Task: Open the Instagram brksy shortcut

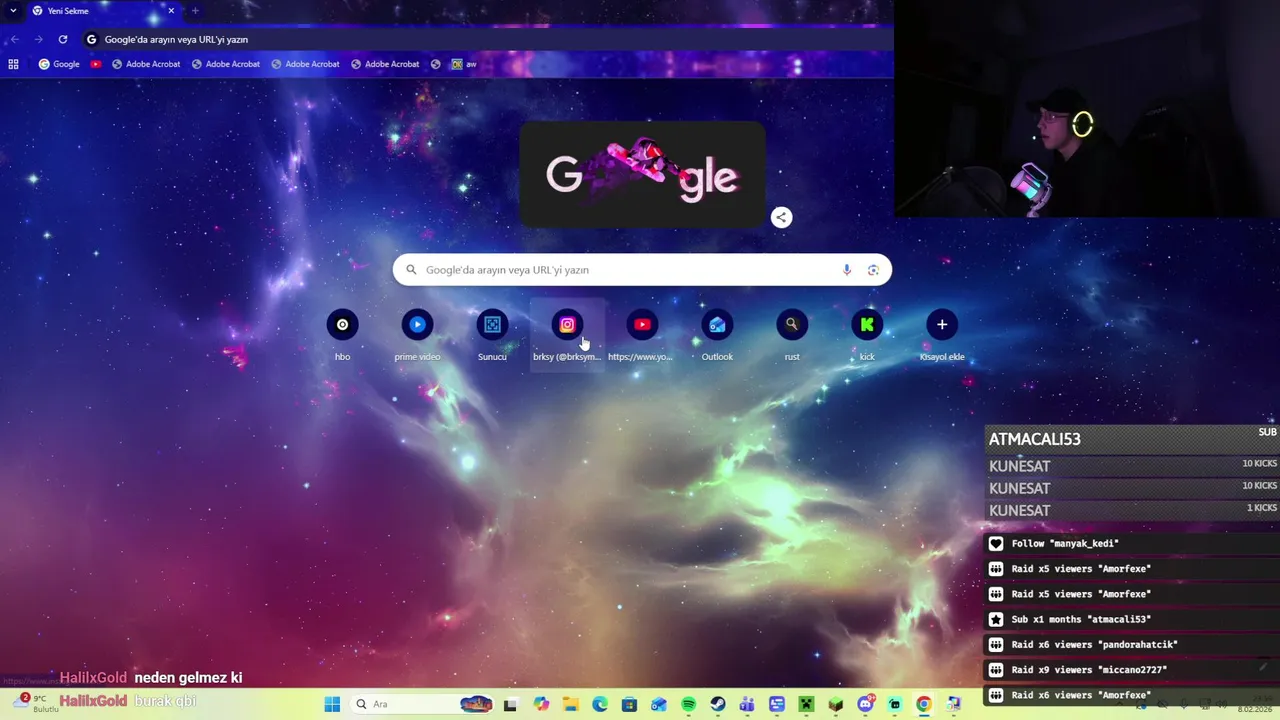Action: tap(567, 335)
